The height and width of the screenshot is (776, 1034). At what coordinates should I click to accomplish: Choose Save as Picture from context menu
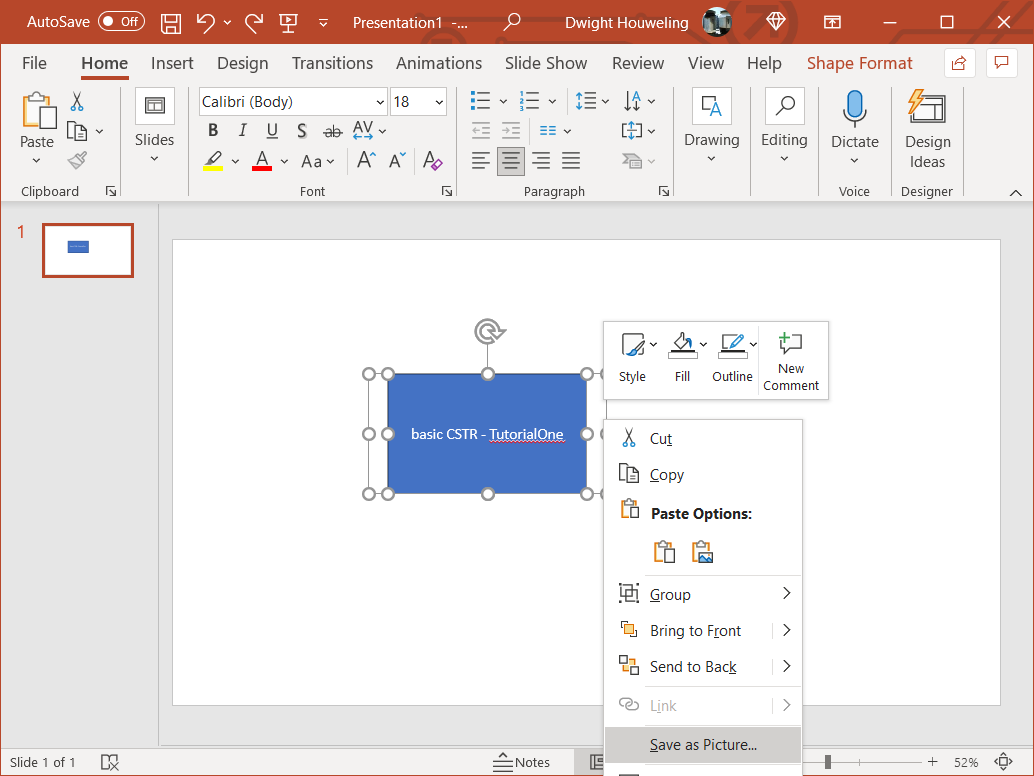click(703, 744)
